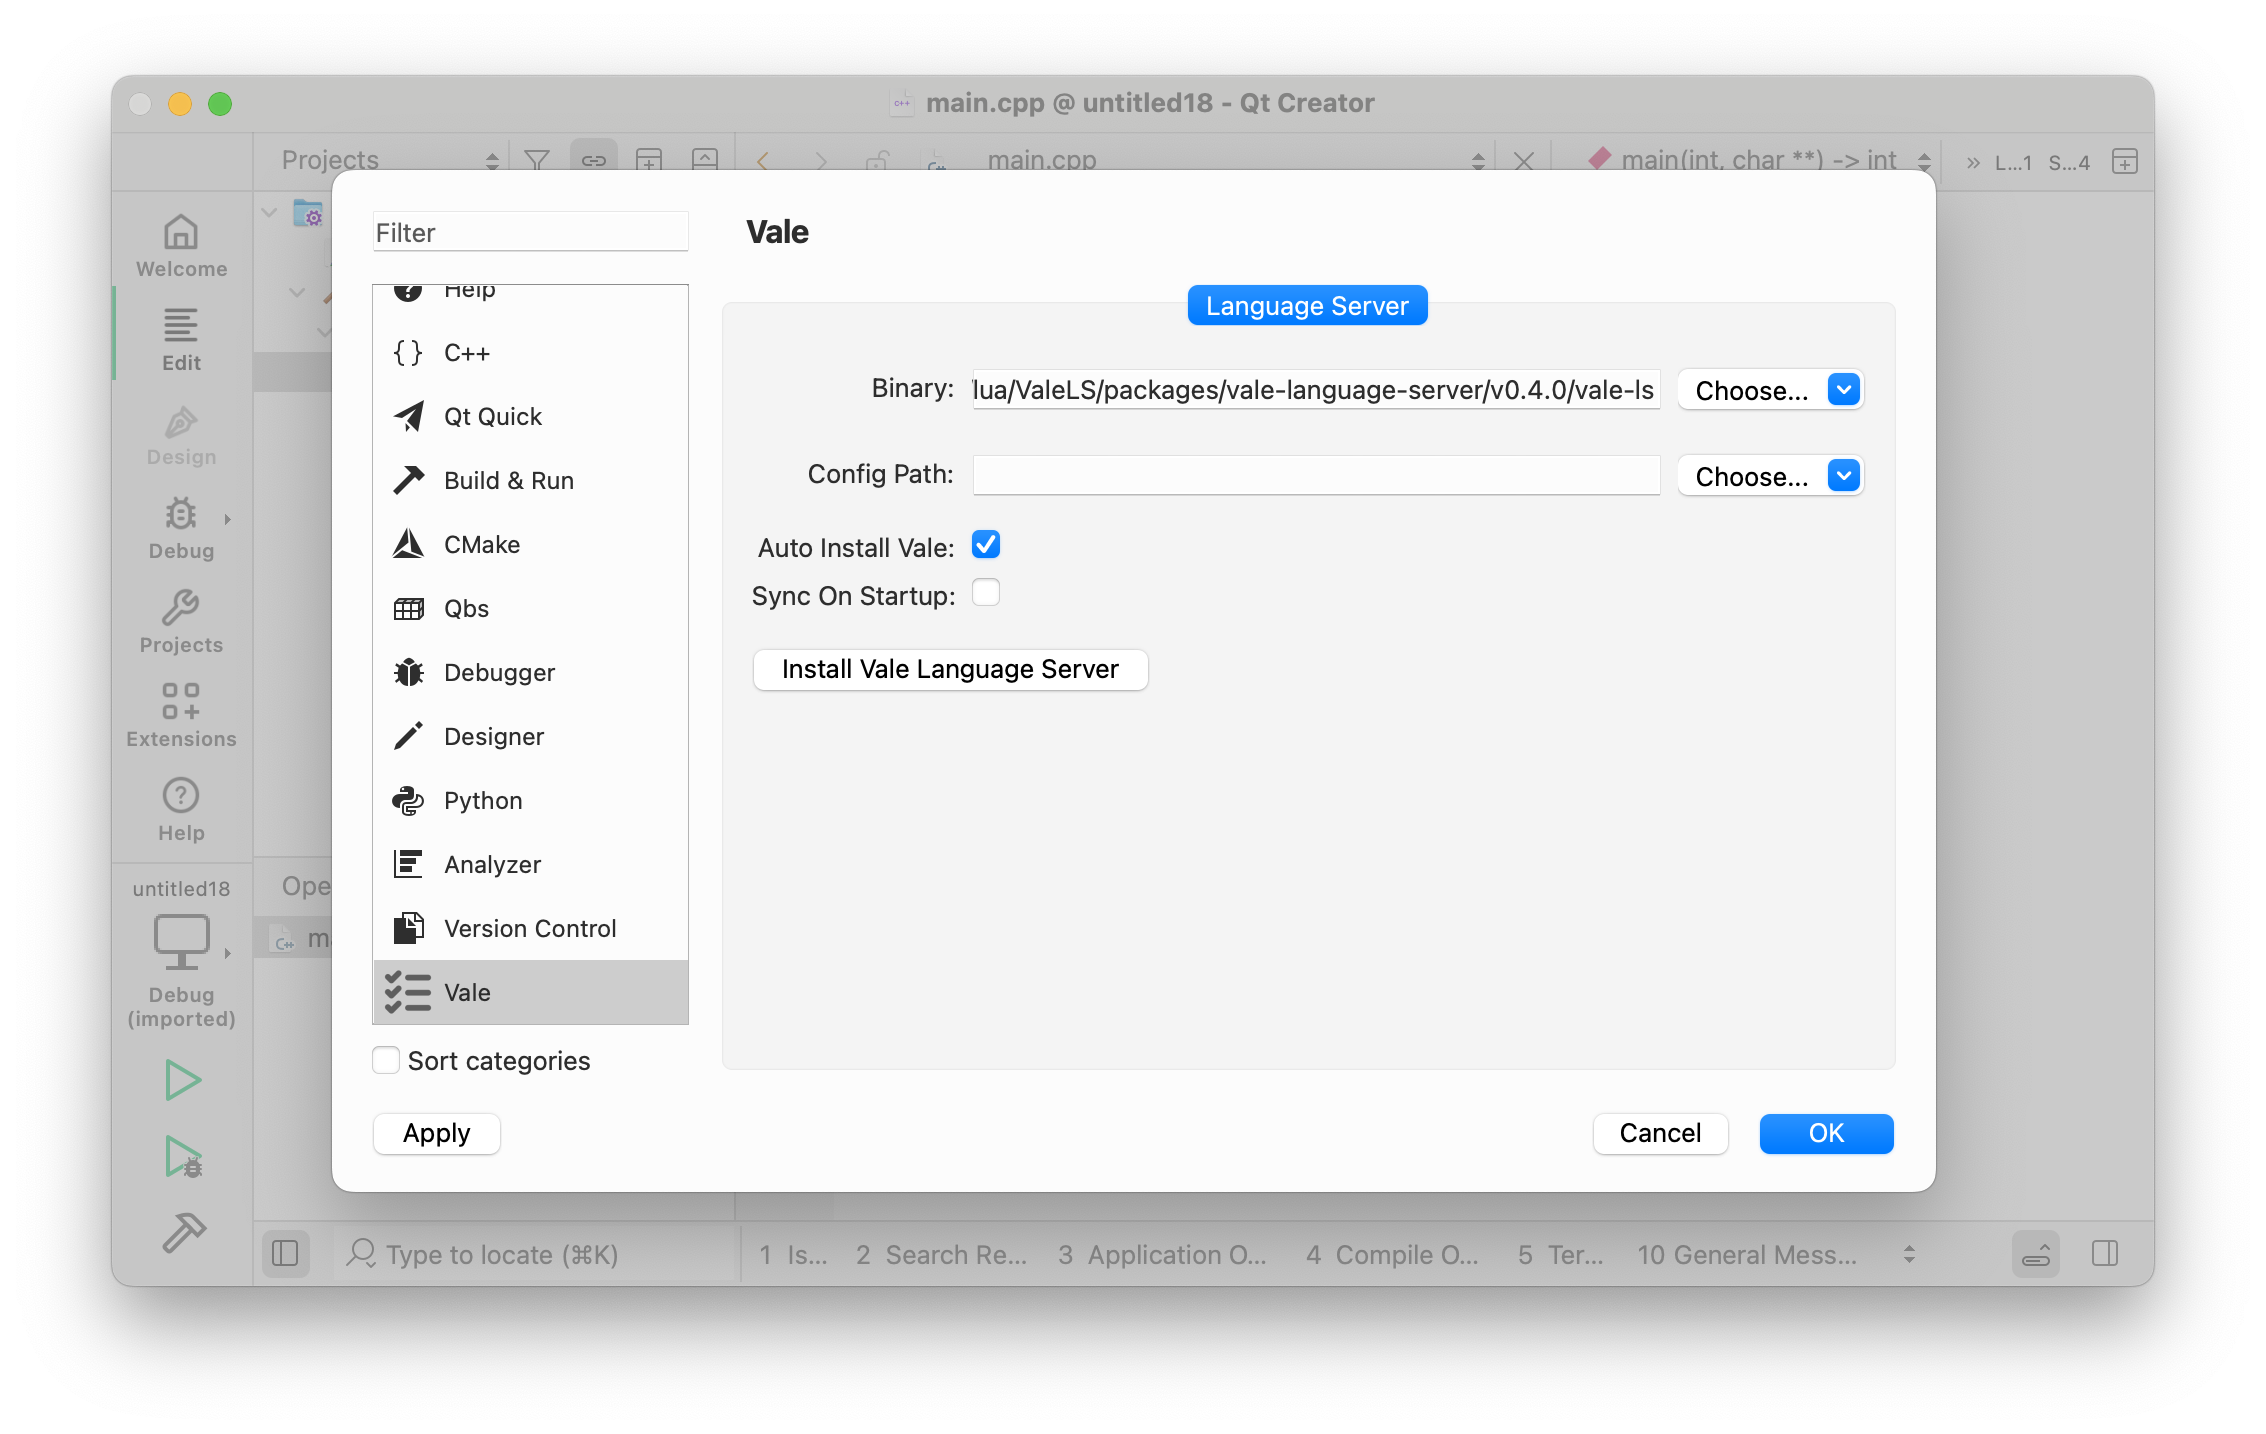Toggle the Sort categories checkbox

[386, 1060]
